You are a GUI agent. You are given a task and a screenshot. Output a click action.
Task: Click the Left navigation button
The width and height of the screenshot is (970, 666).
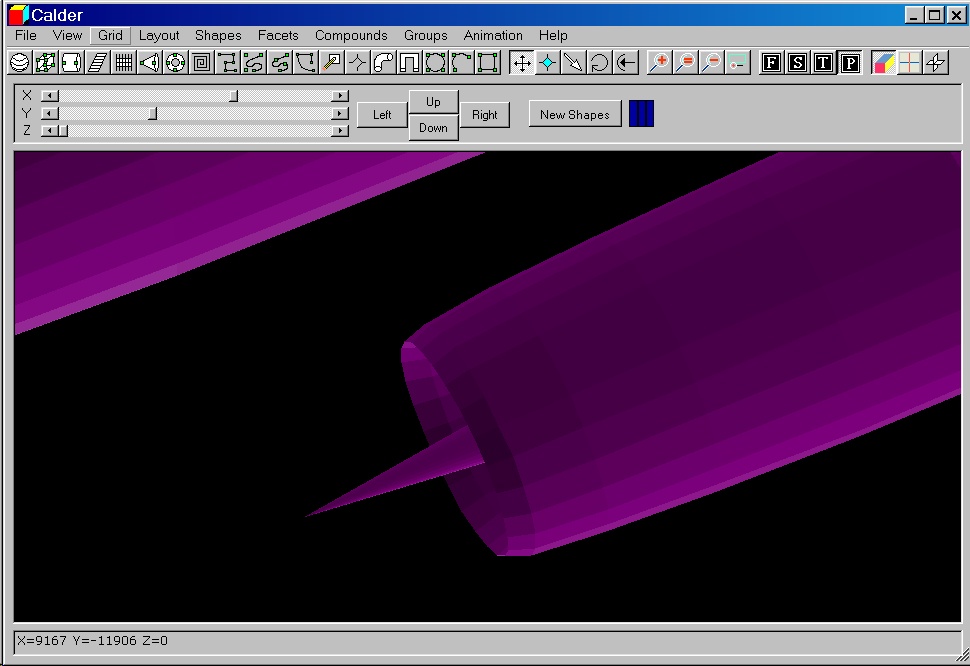pos(382,115)
